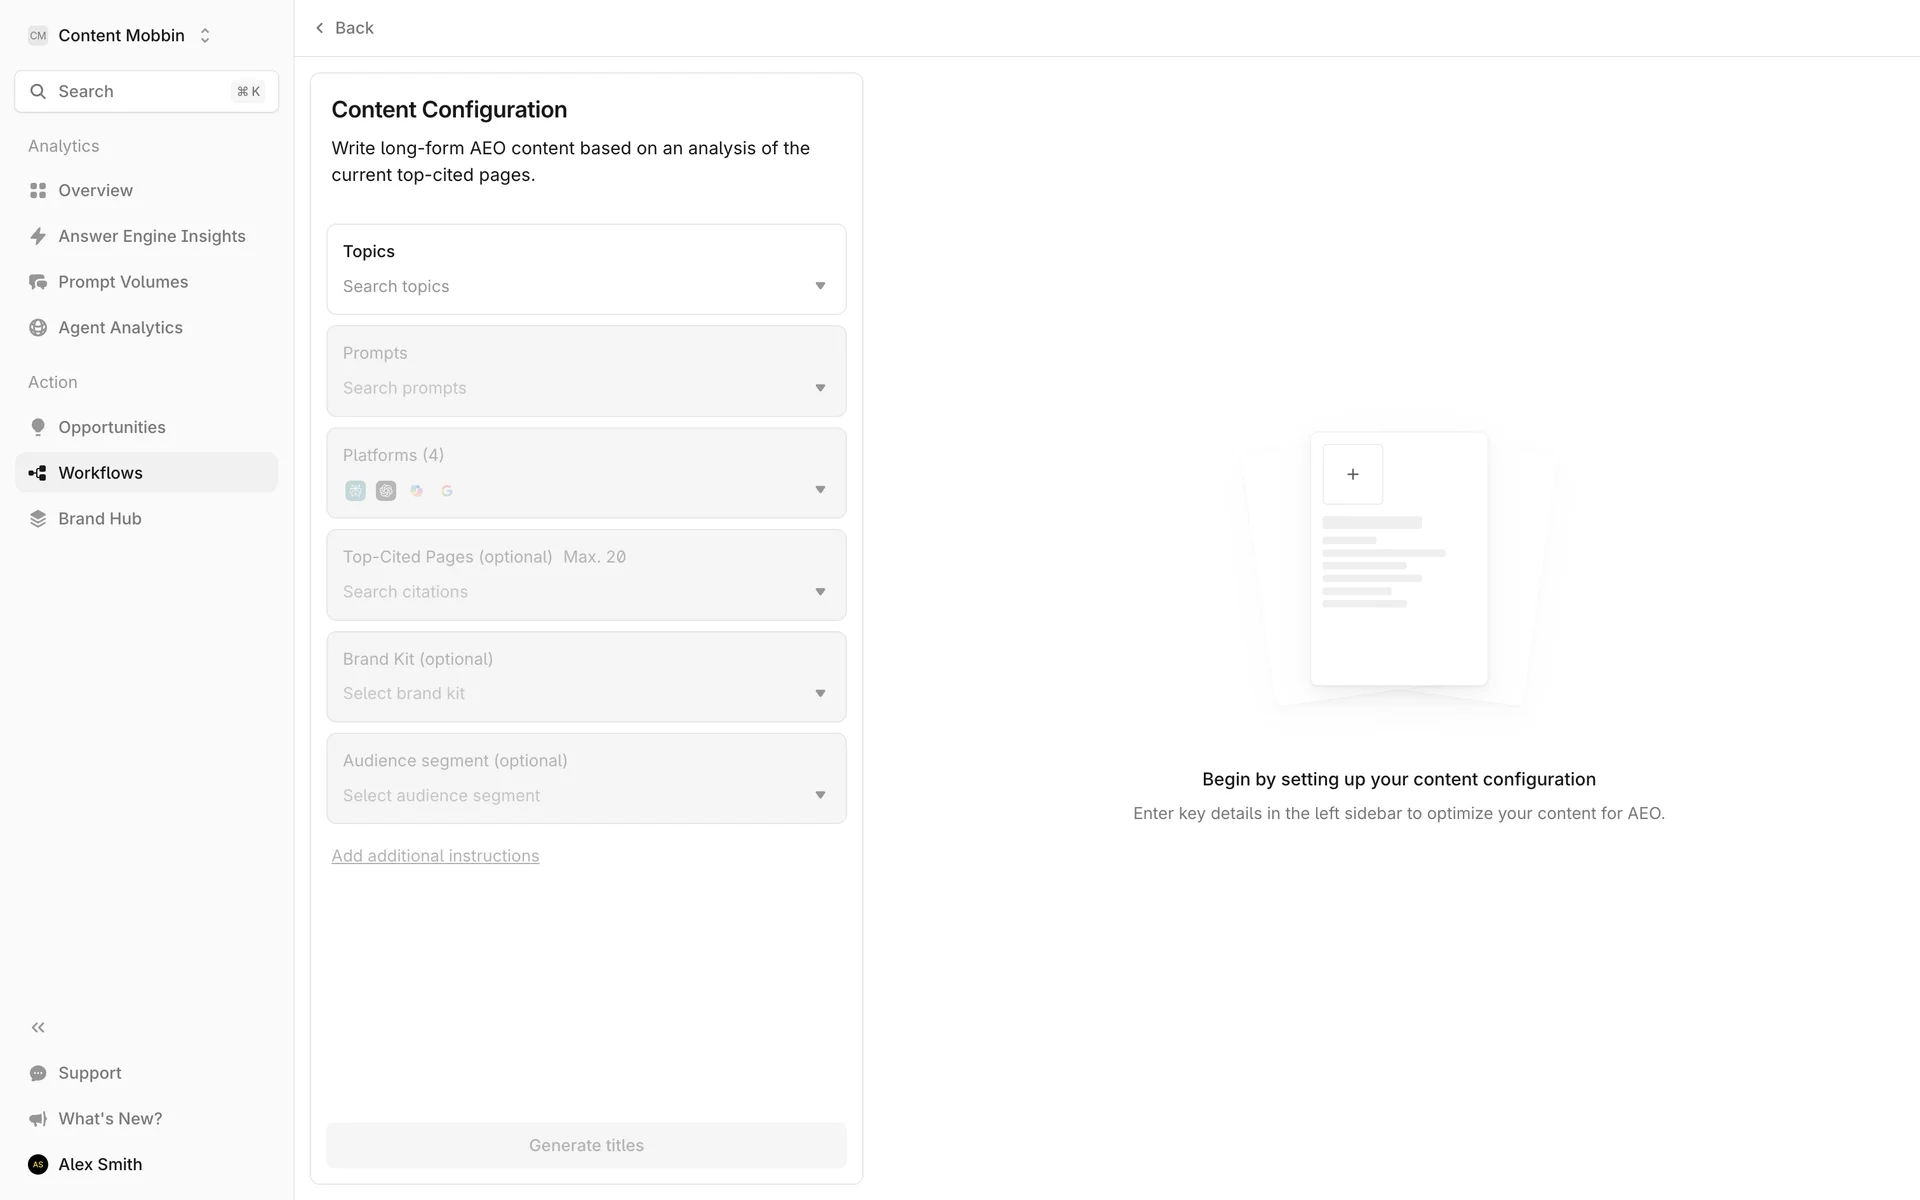Click the Opportunities lightbulb icon
1920x1200 pixels.
pyautogui.click(x=38, y=427)
